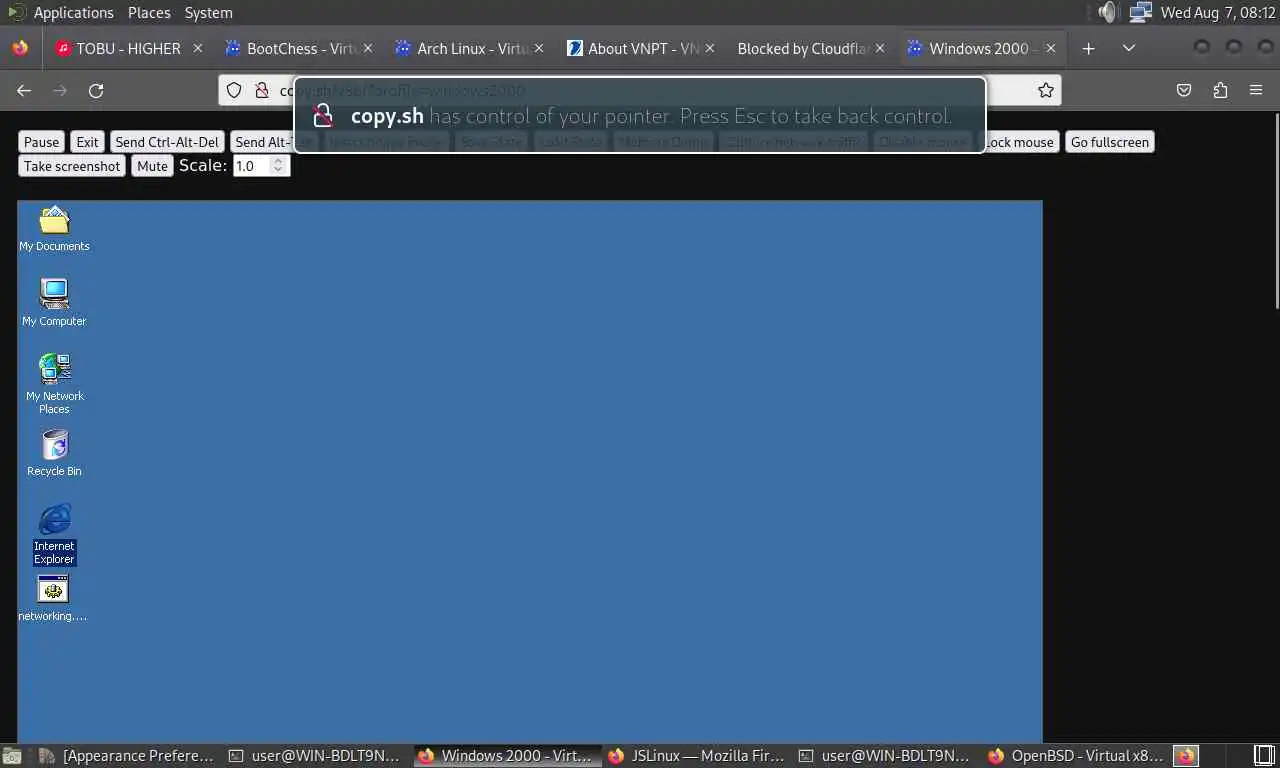Click the Scale spinner arrows
The height and width of the screenshot is (768, 1280).
click(x=279, y=166)
